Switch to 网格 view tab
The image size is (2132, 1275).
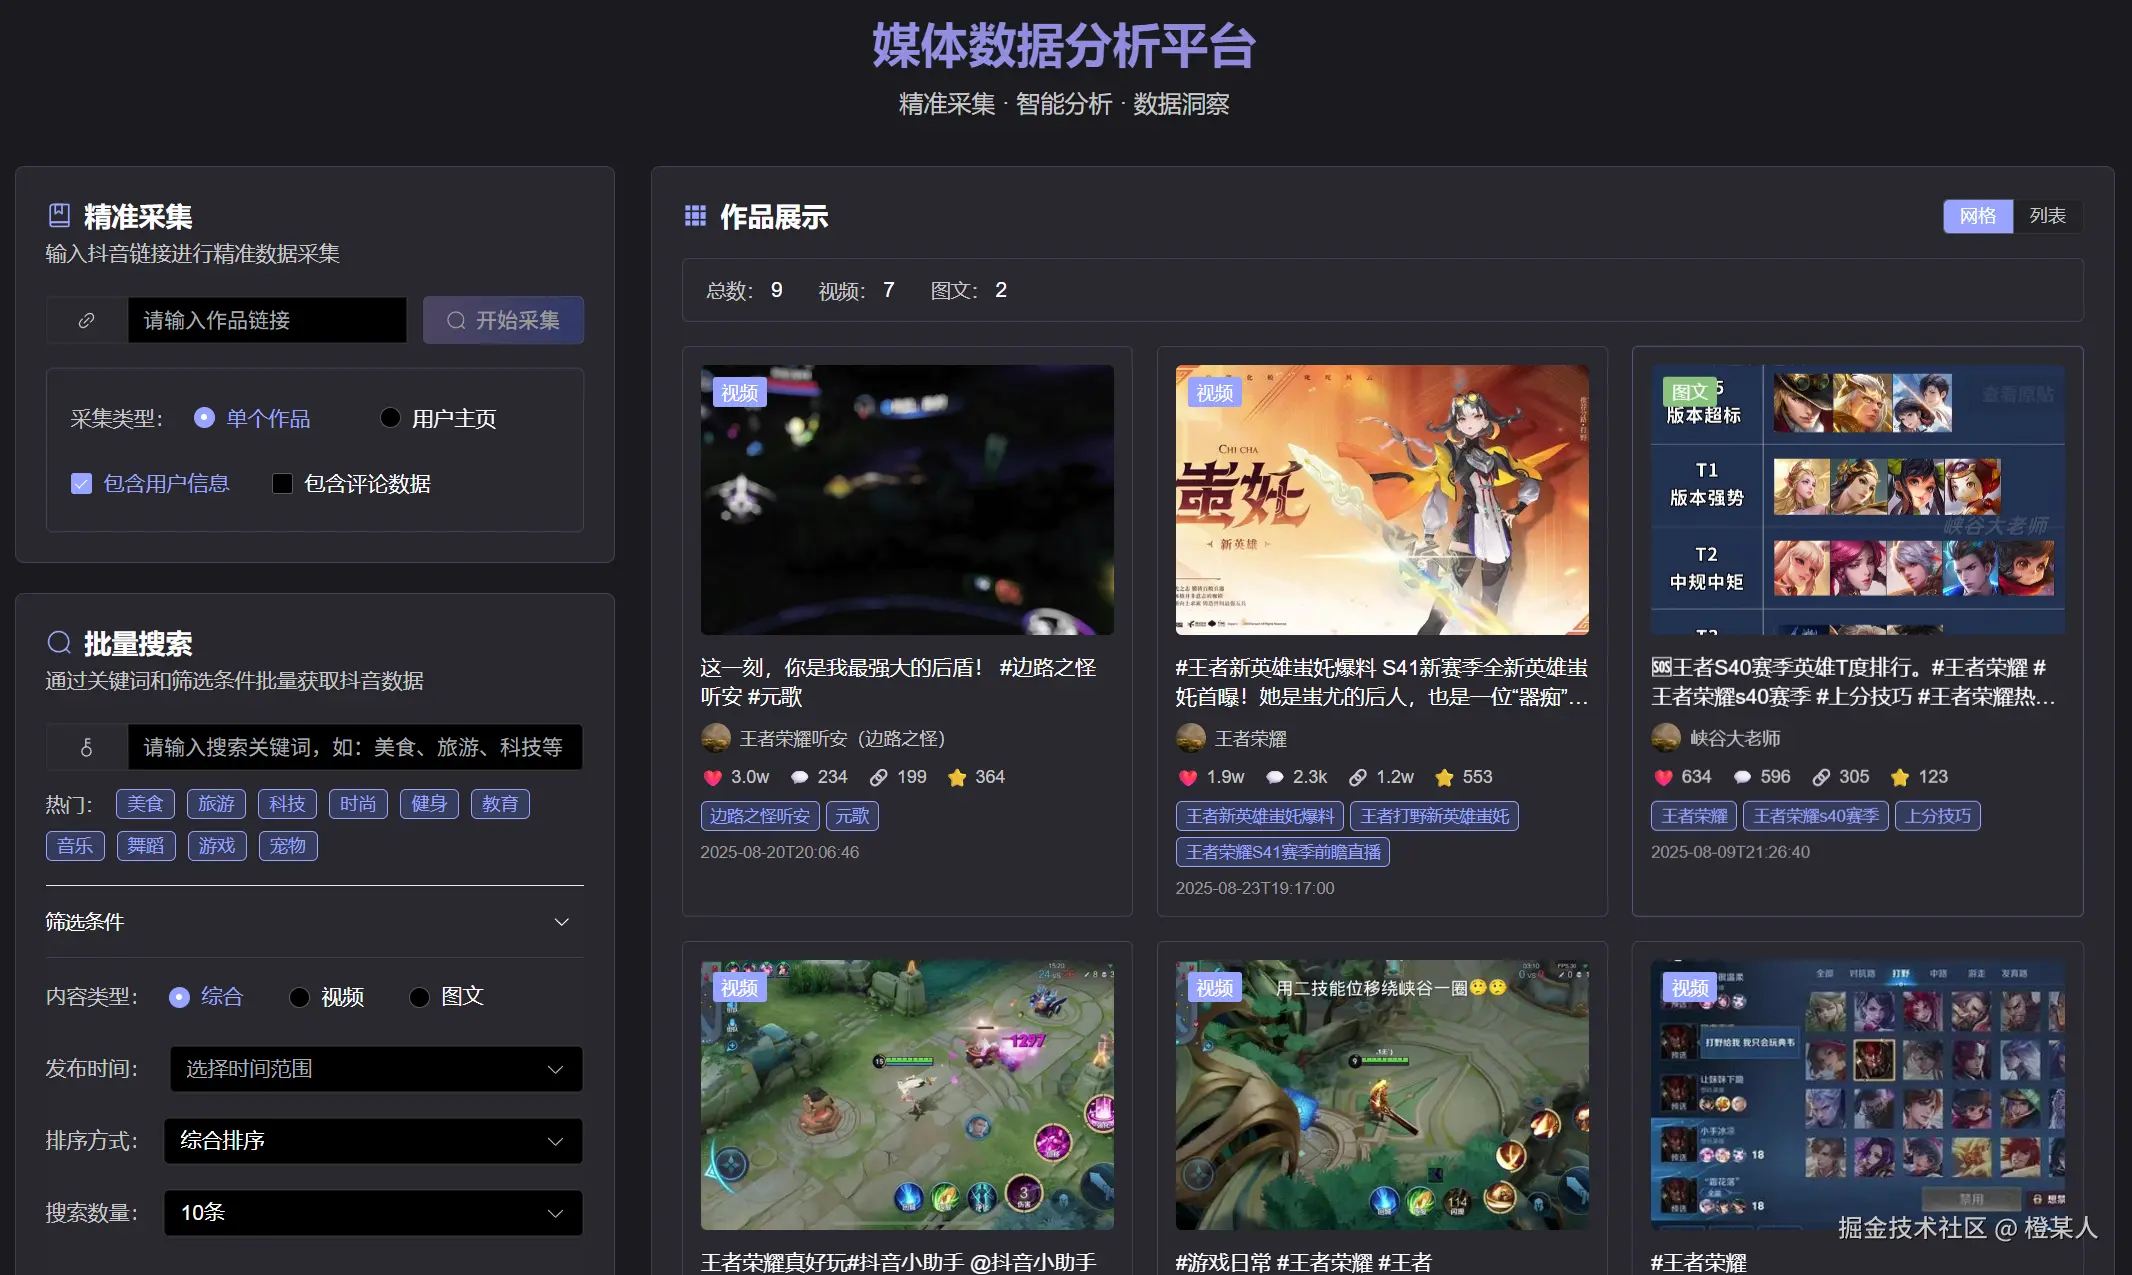click(1977, 216)
